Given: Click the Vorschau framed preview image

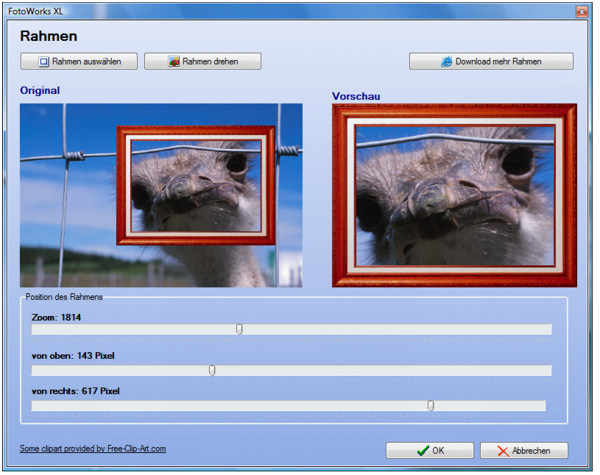Looking at the screenshot, I should 455,195.
